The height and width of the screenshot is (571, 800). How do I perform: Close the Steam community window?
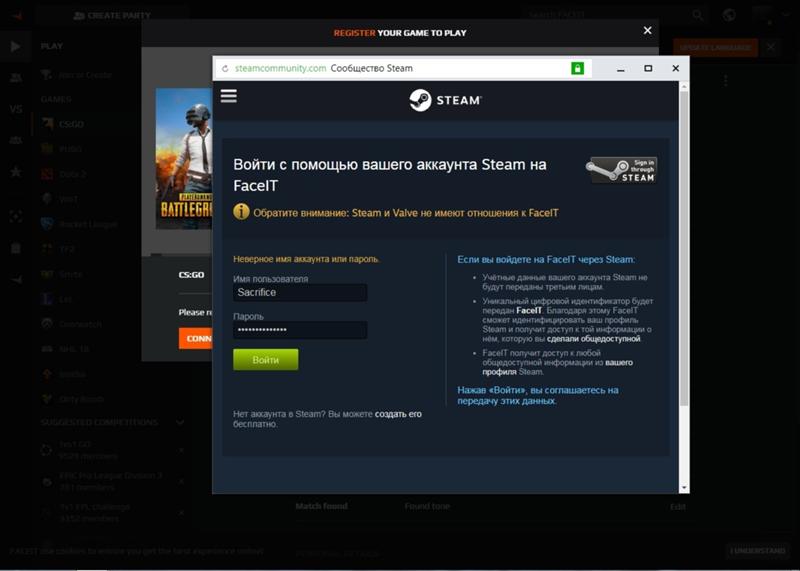click(x=676, y=68)
